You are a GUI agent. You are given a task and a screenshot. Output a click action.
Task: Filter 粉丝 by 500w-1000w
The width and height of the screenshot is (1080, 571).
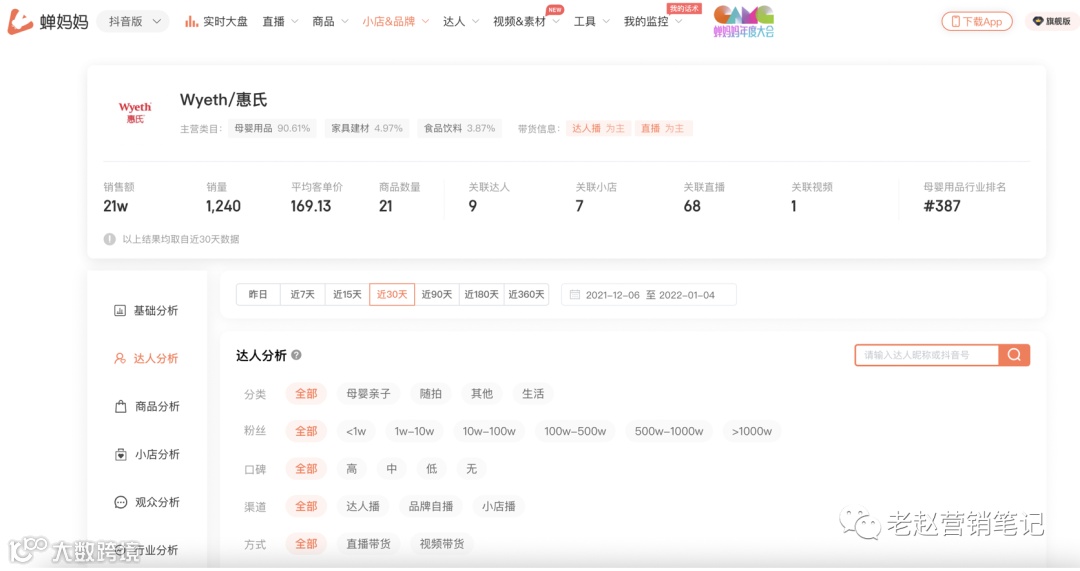click(x=669, y=431)
